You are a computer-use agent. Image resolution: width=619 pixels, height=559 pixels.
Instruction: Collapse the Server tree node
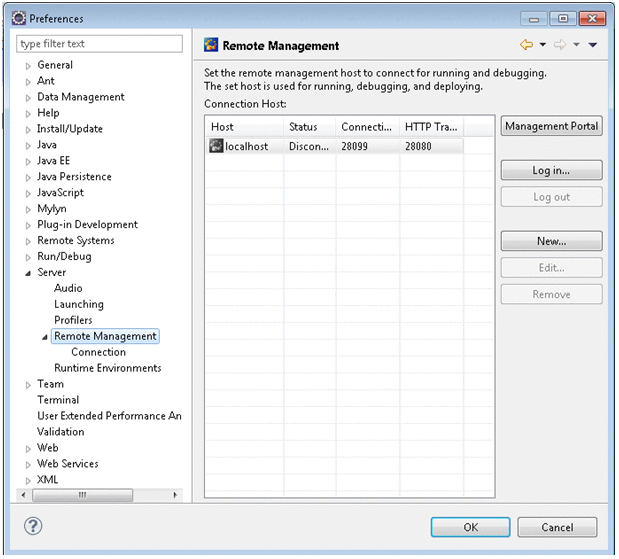[28, 273]
